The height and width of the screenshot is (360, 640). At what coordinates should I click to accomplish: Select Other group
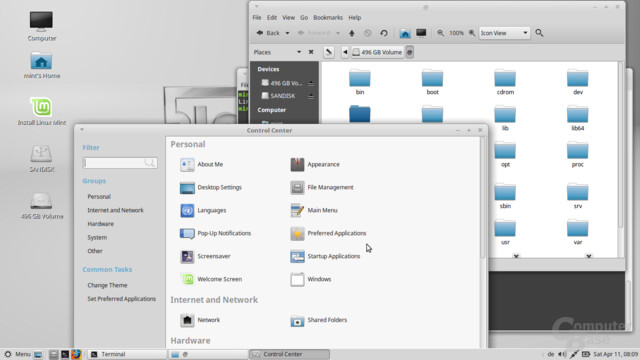pos(95,251)
